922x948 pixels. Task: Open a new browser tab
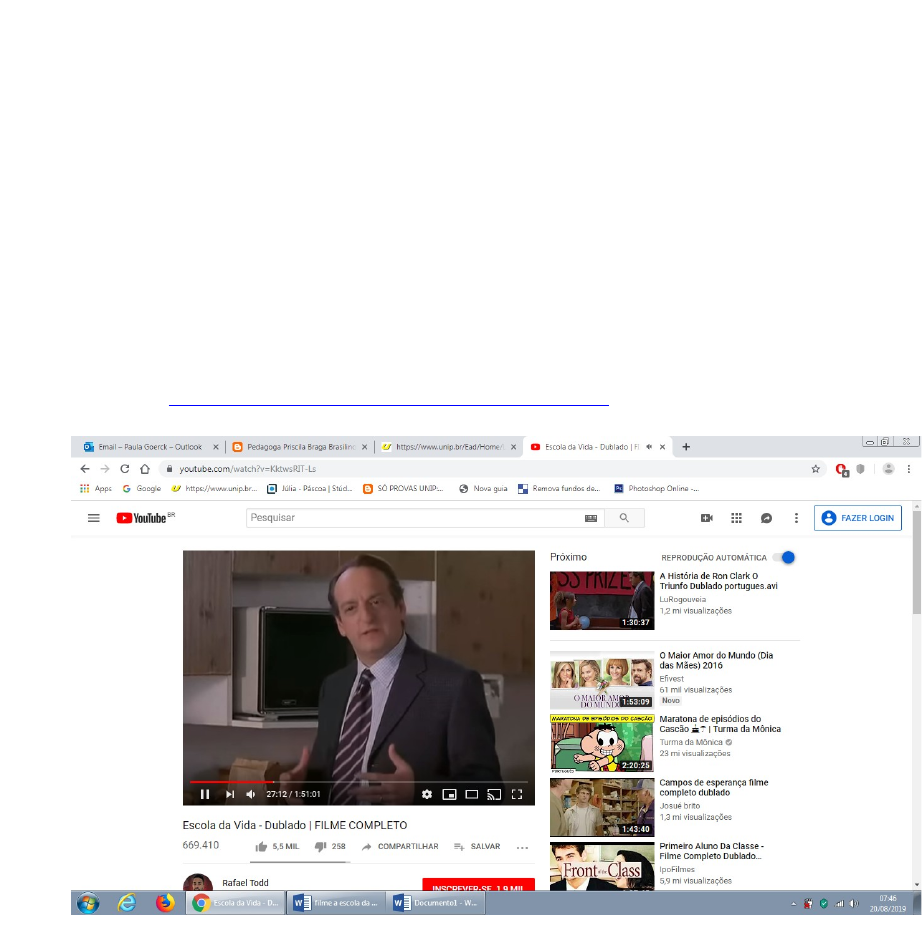tap(686, 447)
